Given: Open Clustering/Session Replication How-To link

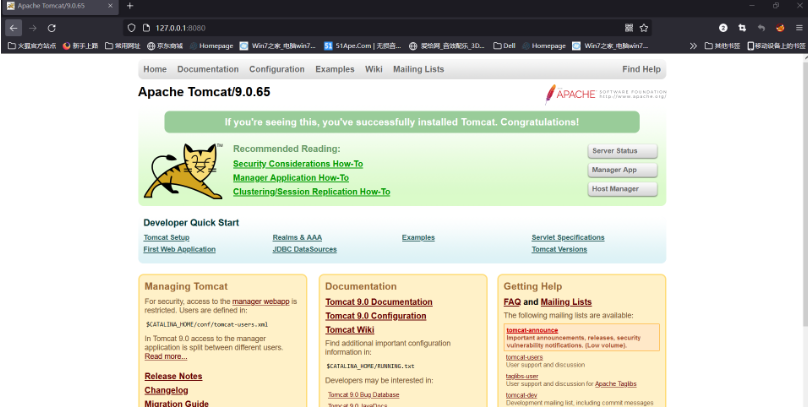Looking at the screenshot, I should tap(311, 192).
